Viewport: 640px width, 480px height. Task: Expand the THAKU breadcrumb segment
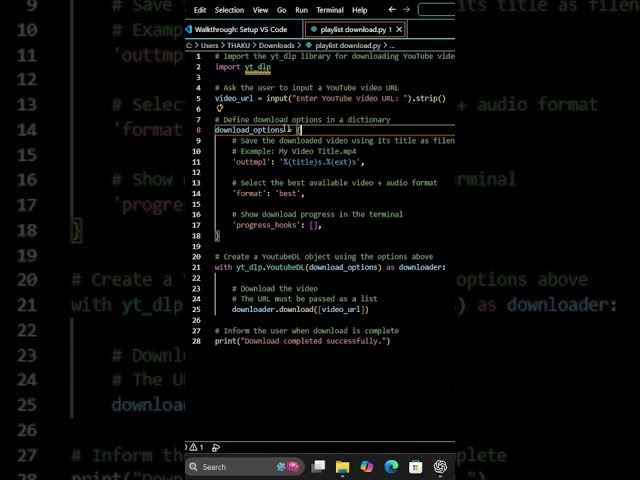pyautogui.click(x=238, y=45)
